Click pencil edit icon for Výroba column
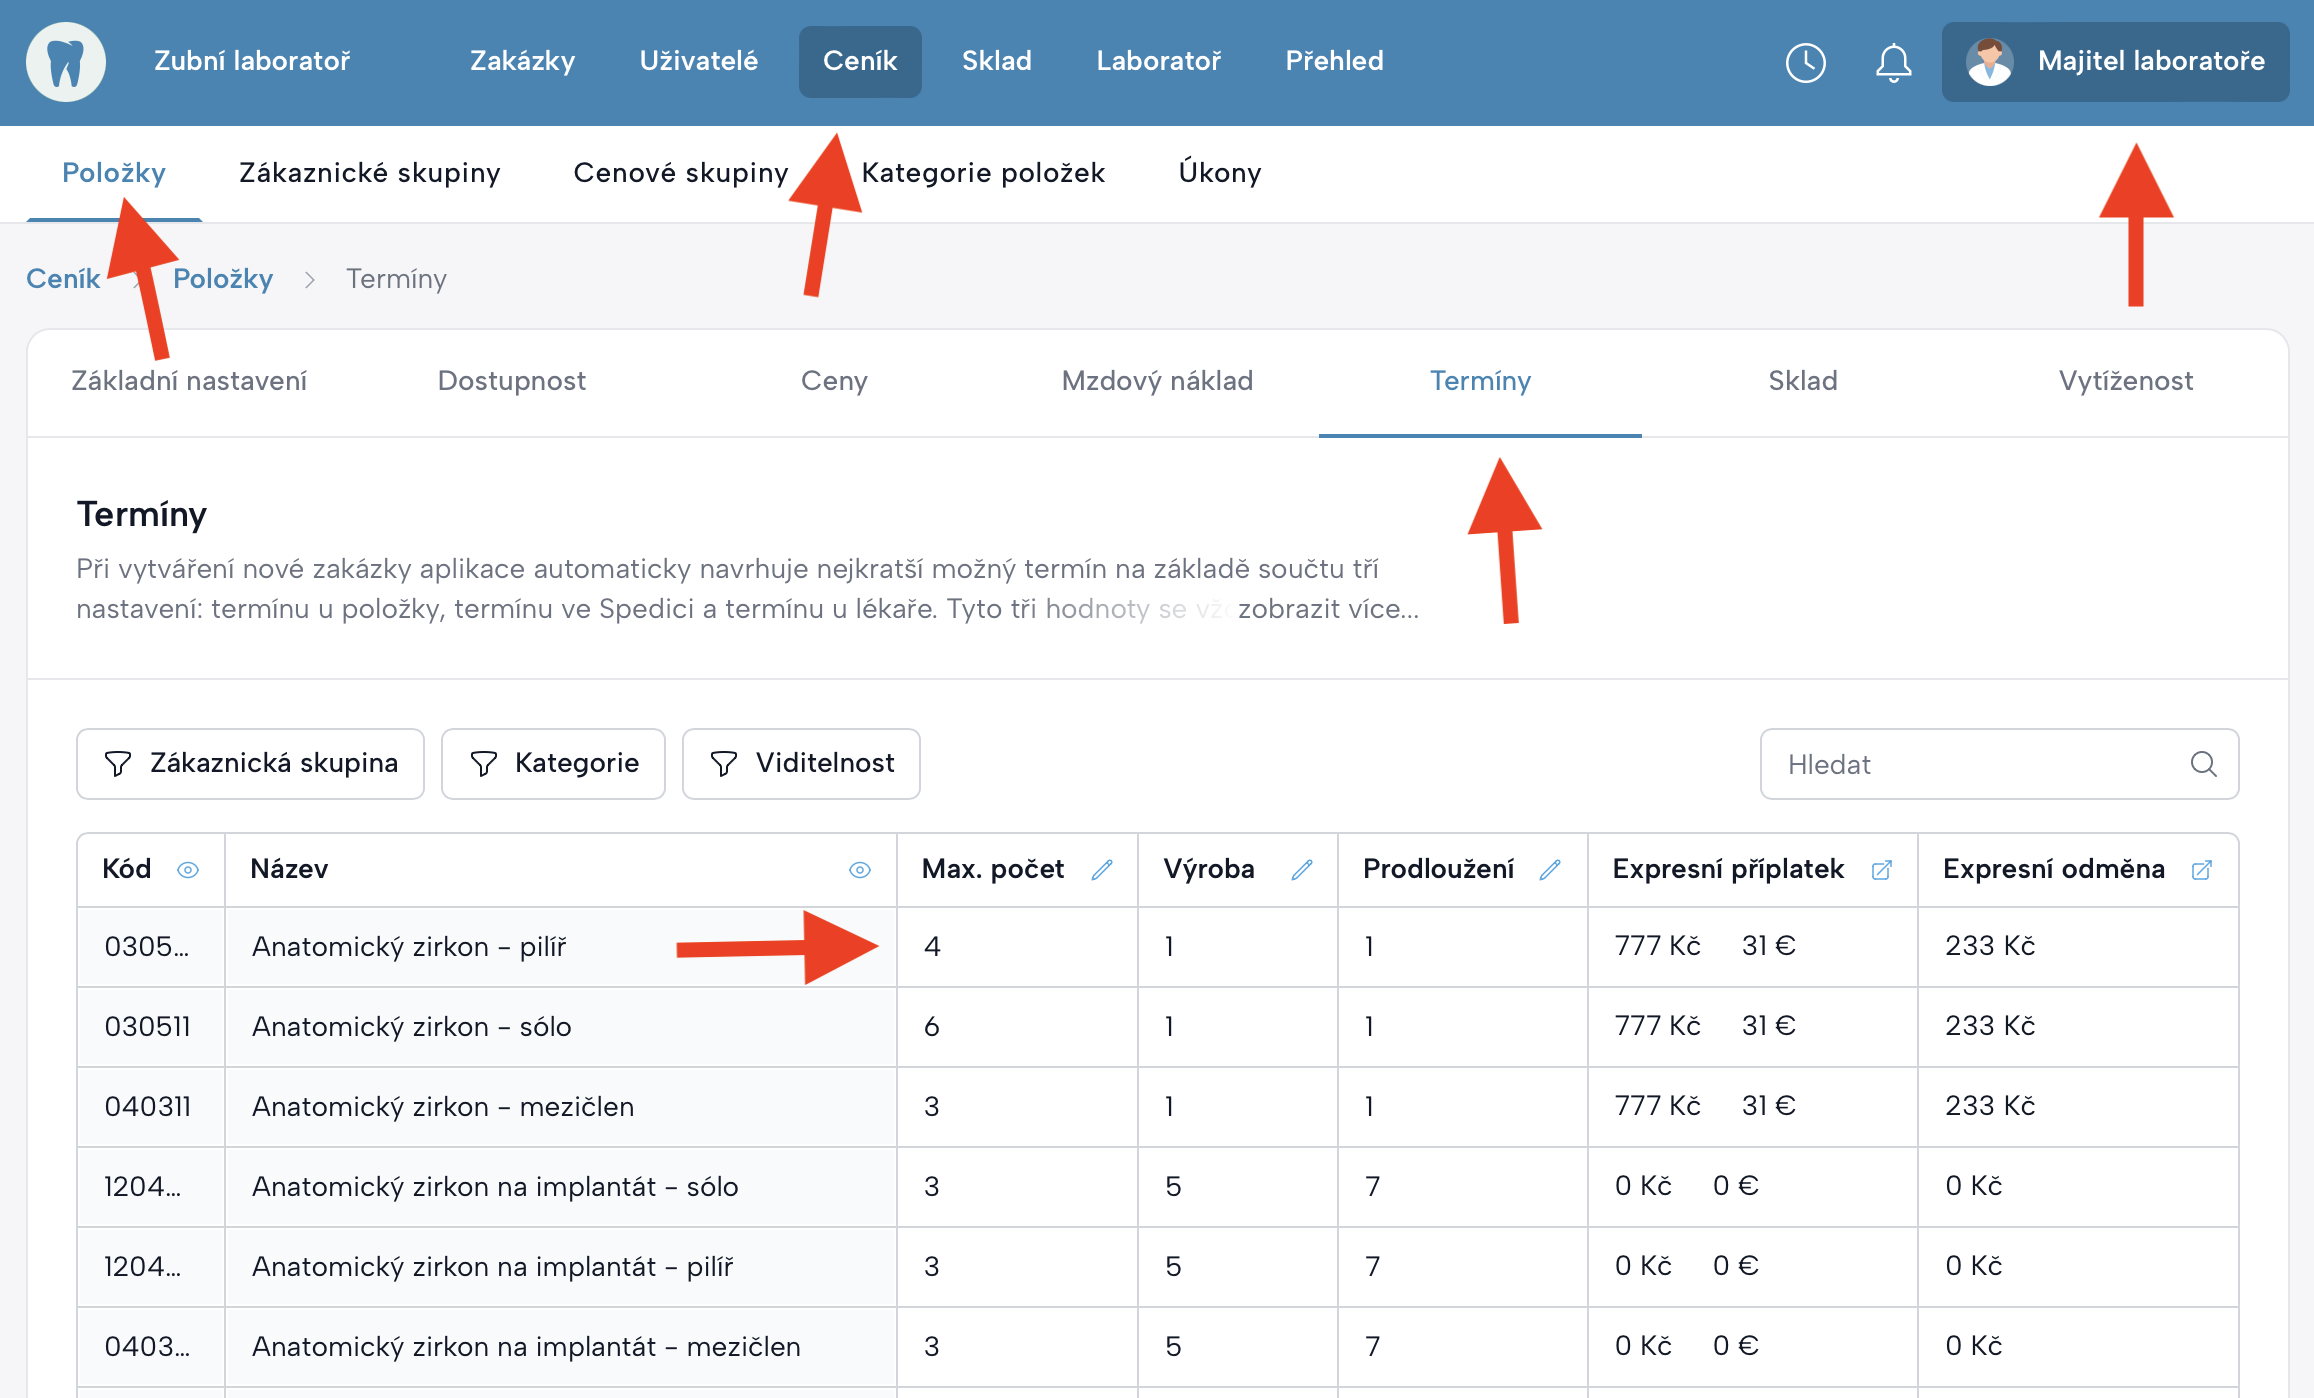2314x1398 pixels. (1301, 870)
